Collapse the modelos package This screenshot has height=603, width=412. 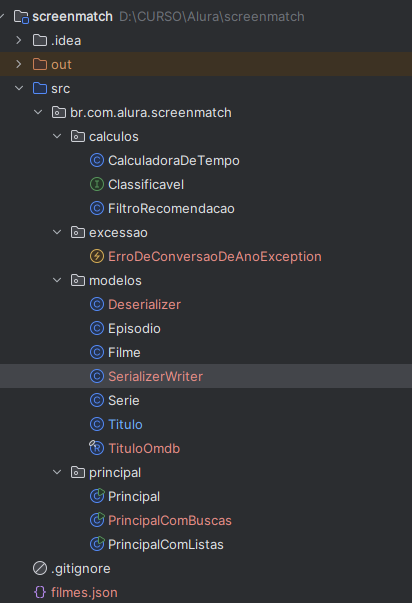[x=57, y=280]
